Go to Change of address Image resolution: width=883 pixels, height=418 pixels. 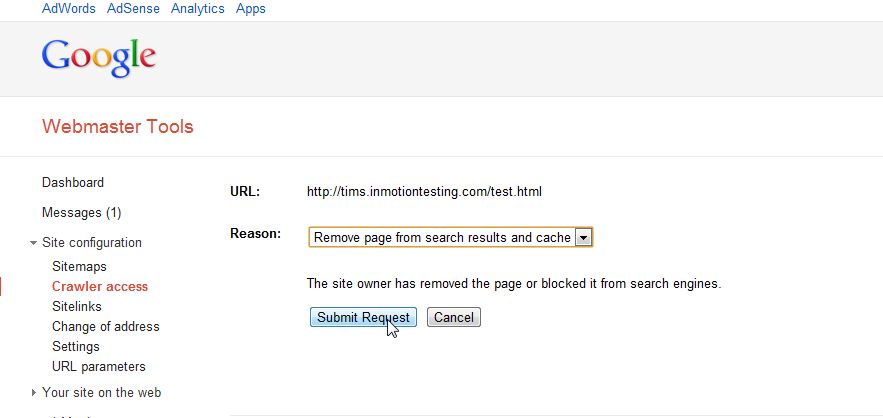click(106, 327)
